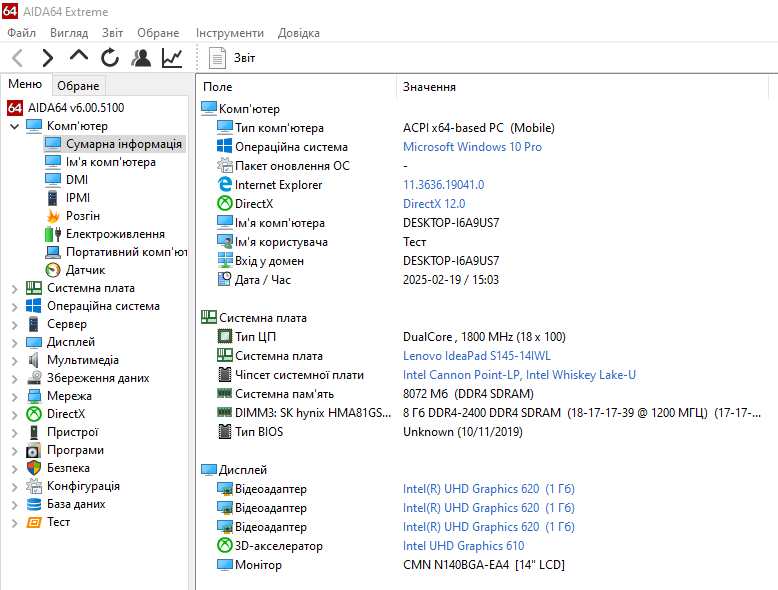Expand the Сервер tree node

click(x=14, y=325)
